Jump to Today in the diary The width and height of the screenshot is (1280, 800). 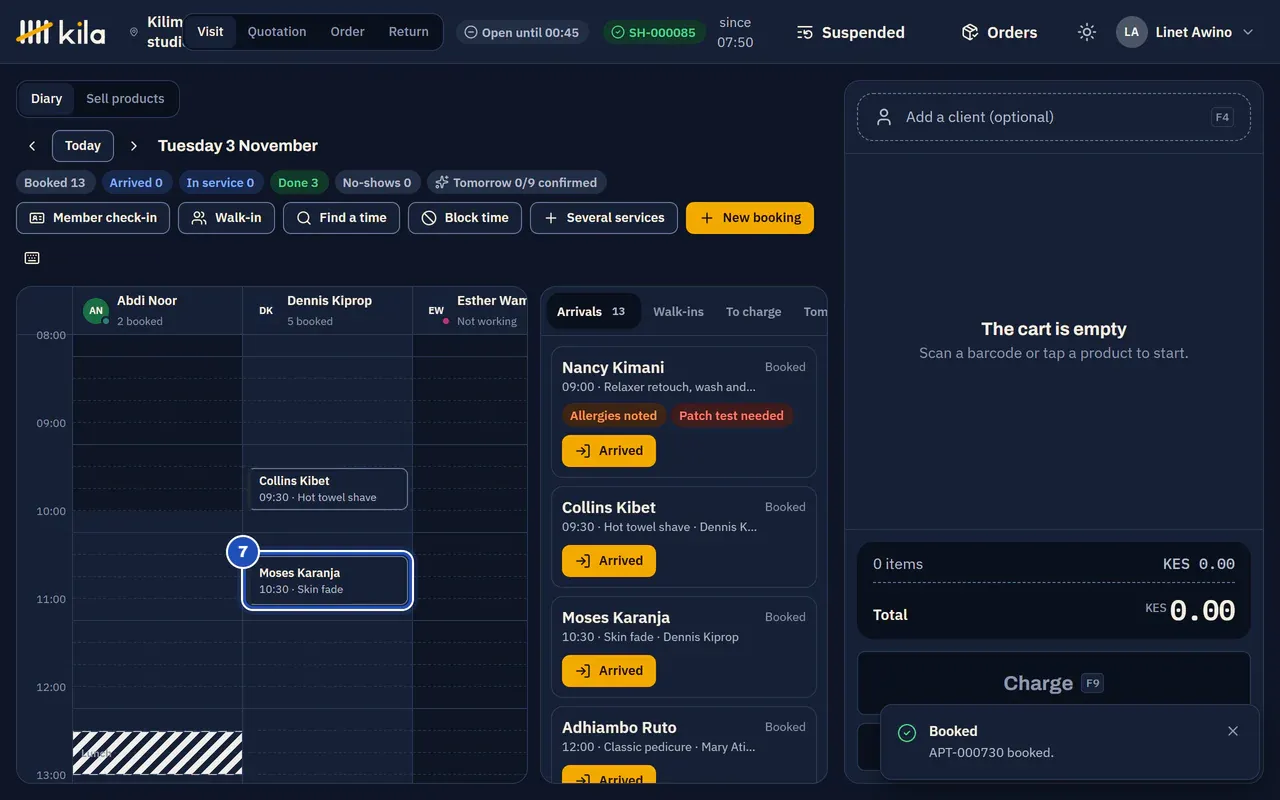[x=83, y=146]
